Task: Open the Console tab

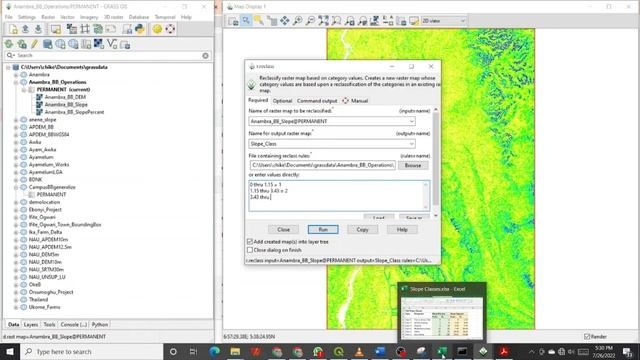Action: (73, 324)
